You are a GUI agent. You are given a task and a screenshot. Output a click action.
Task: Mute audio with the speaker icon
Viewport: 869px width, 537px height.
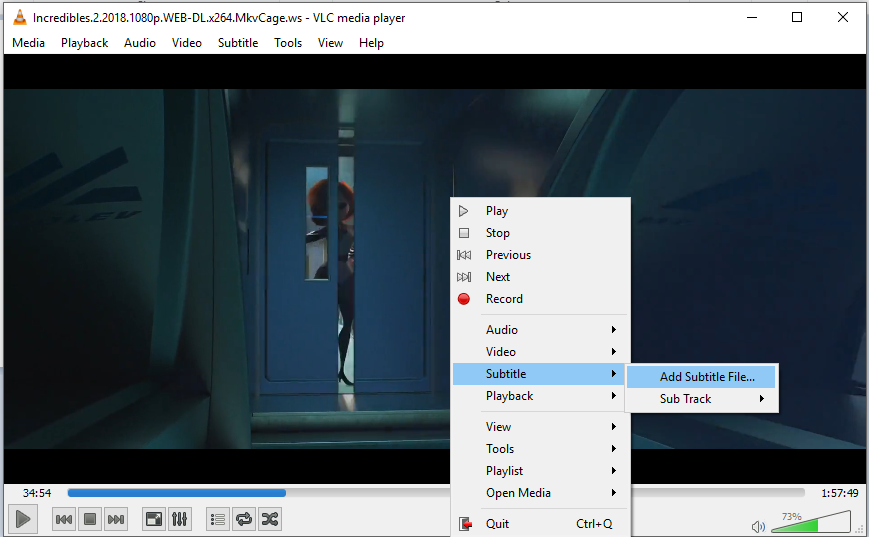758,526
